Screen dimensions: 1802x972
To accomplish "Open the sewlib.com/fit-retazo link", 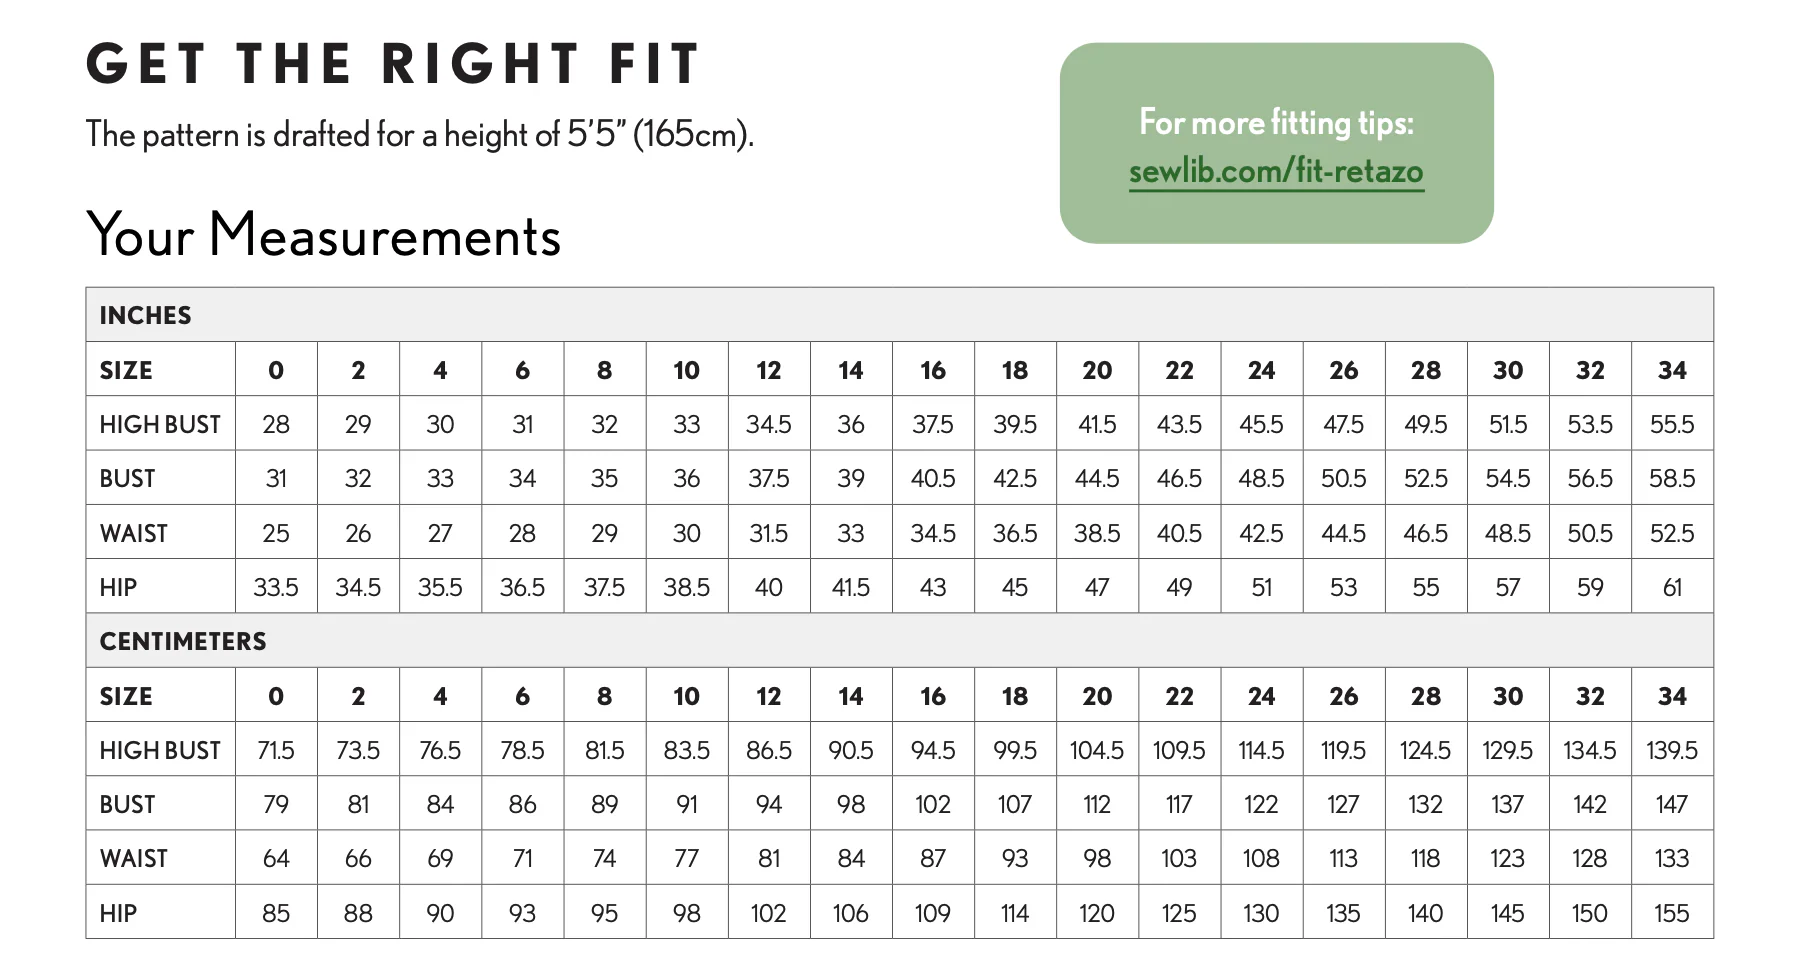I will 1276,171.
